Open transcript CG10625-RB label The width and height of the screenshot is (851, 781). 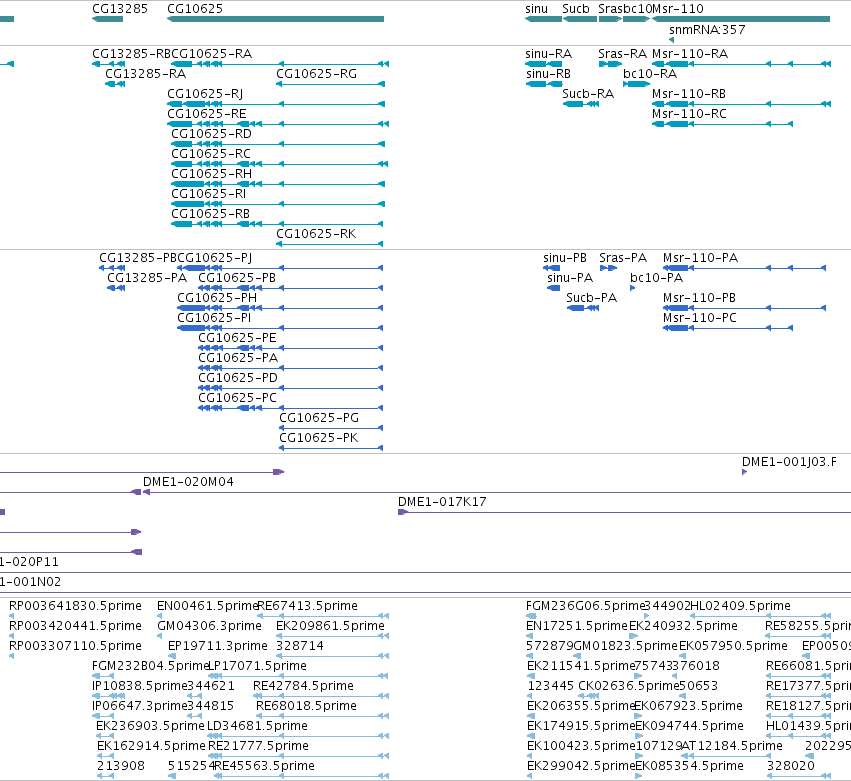[x=210, y=214]
